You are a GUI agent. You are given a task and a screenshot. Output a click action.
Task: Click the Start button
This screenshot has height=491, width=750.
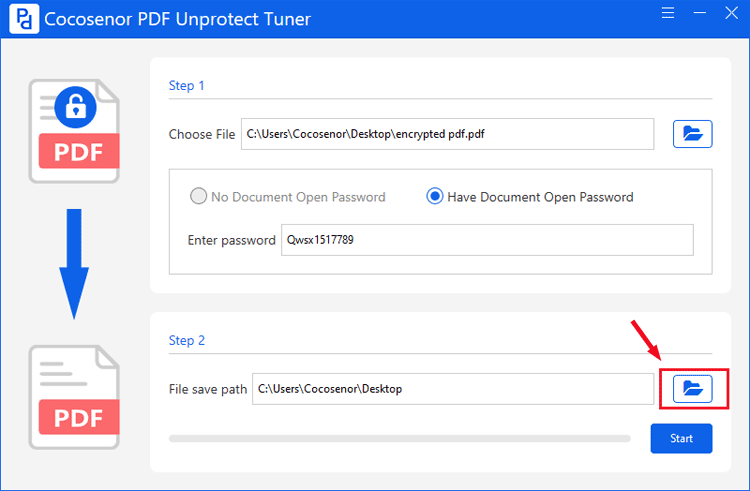[681, 438]
